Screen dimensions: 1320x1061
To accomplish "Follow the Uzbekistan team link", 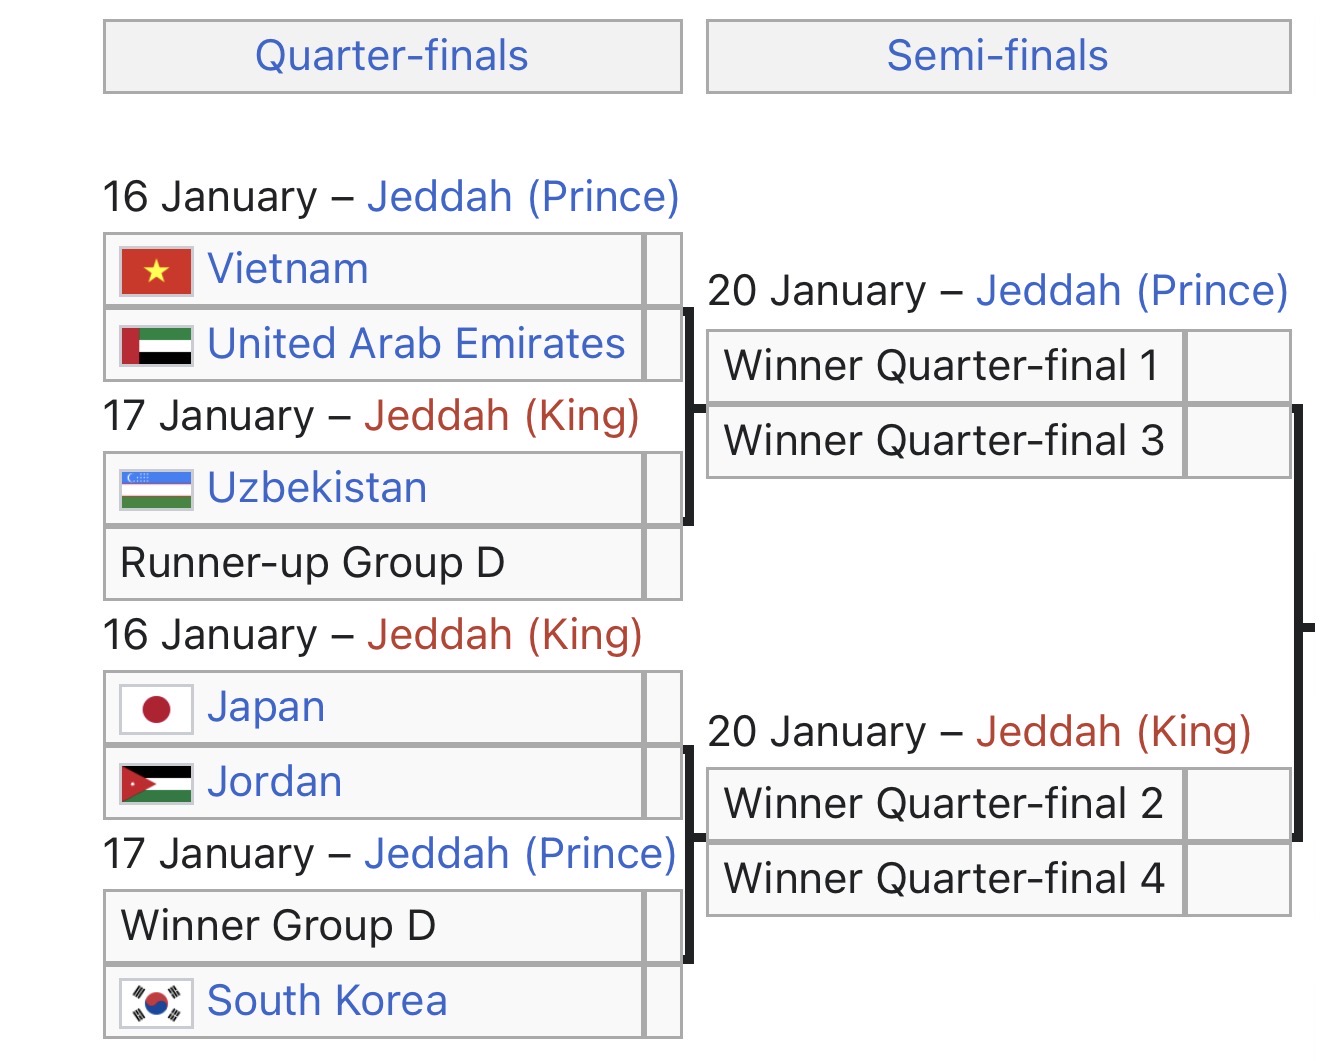I will pyautogui.click(x=317, y=488).
